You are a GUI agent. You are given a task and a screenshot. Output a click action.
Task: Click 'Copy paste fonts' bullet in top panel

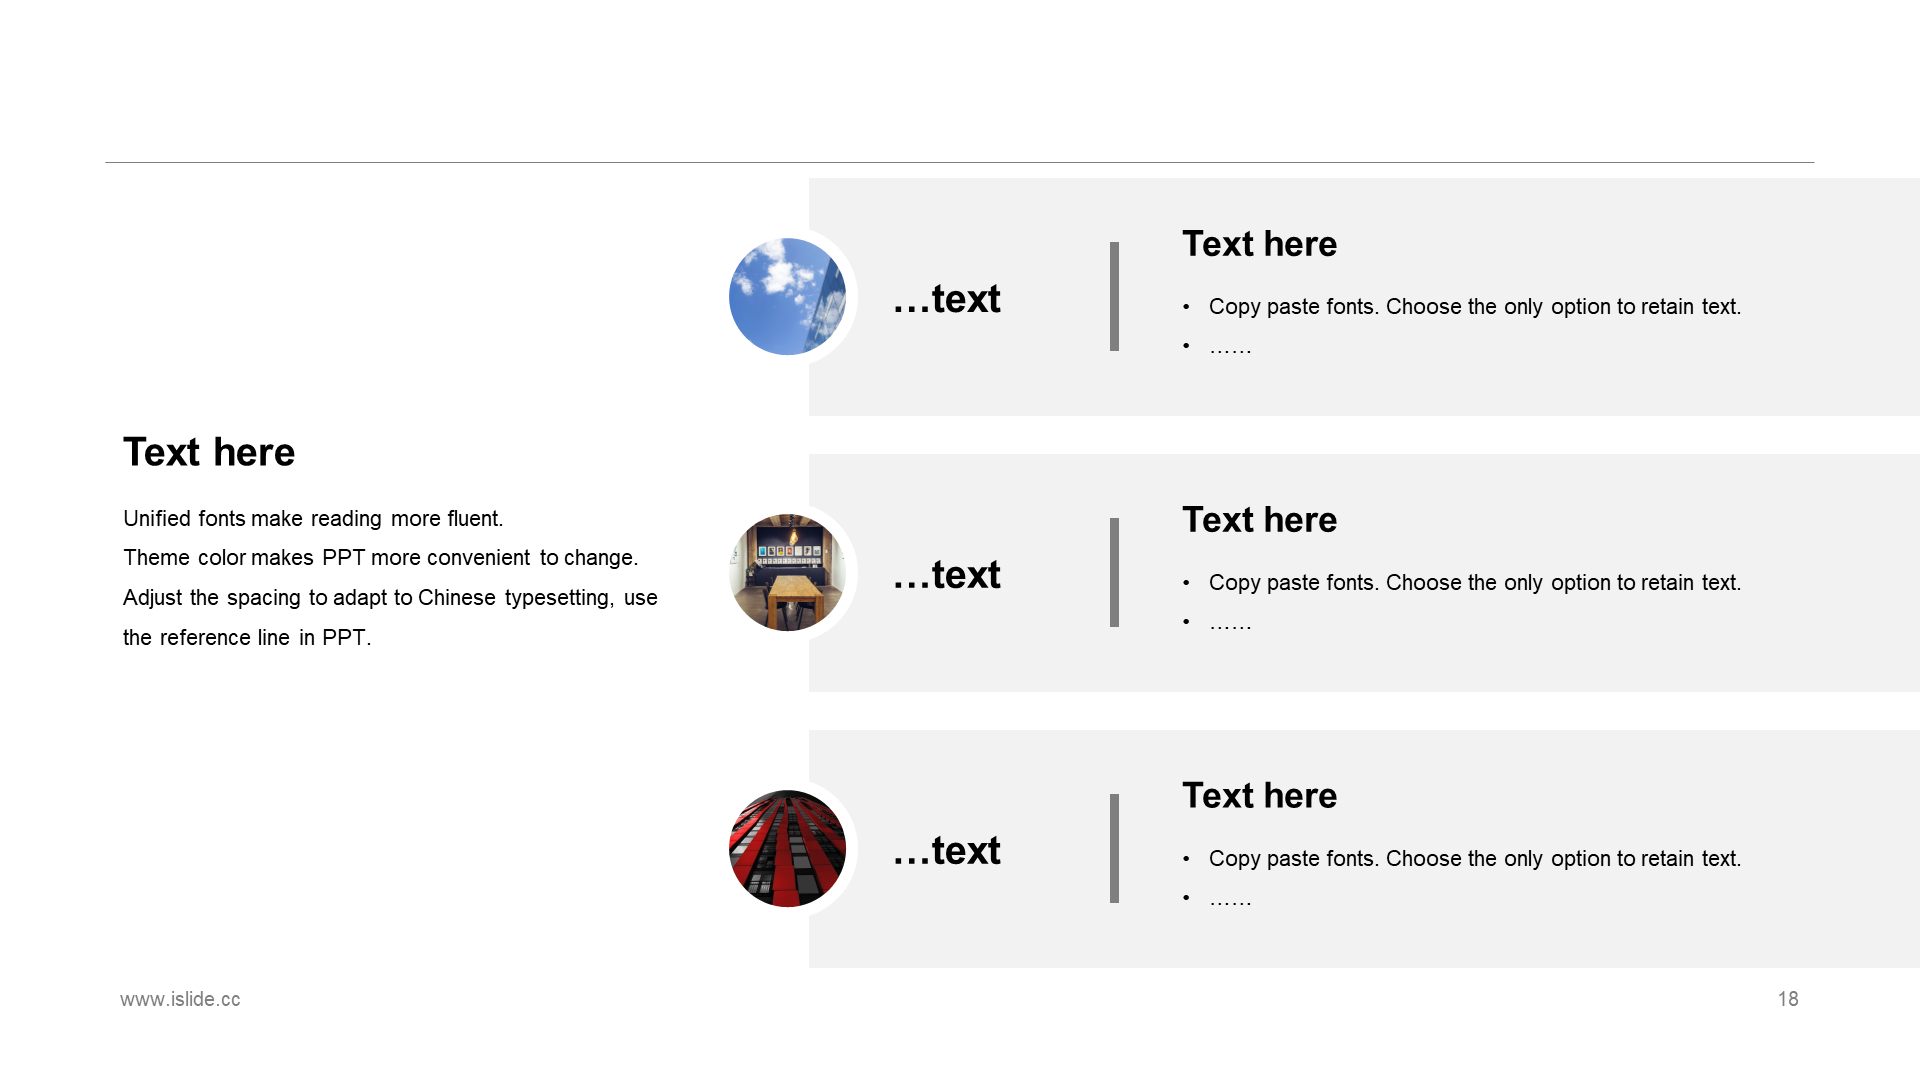pos(1474,307)
